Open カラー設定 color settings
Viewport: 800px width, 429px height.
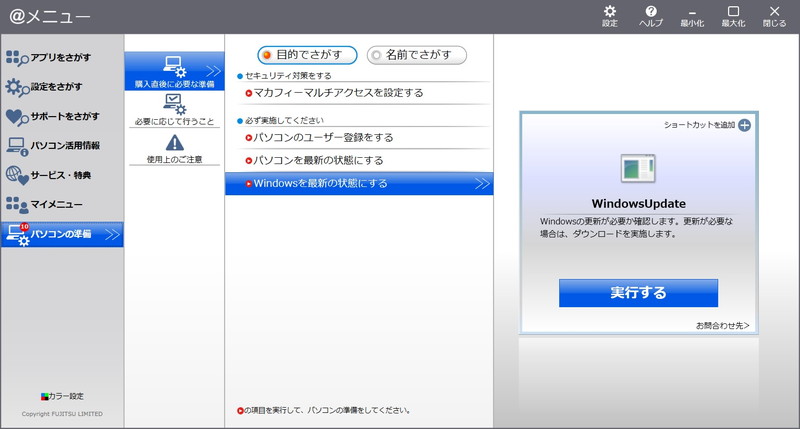(x=62, y=396)
